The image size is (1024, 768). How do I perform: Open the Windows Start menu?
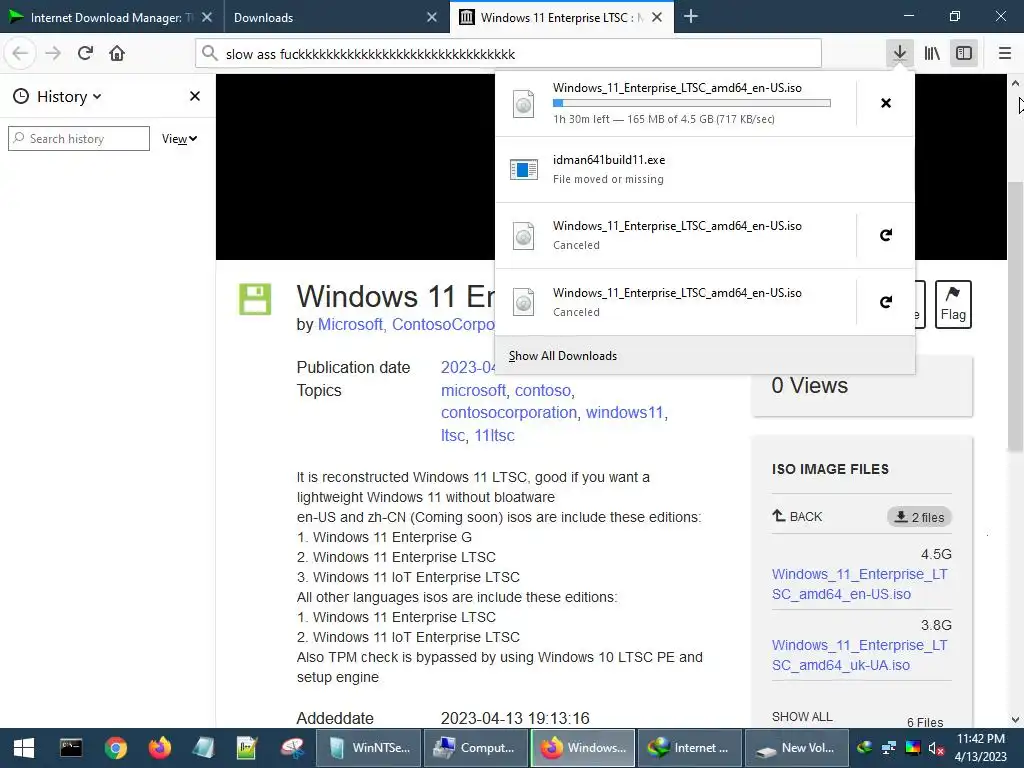pyautogui.click(x=24, y=748)
